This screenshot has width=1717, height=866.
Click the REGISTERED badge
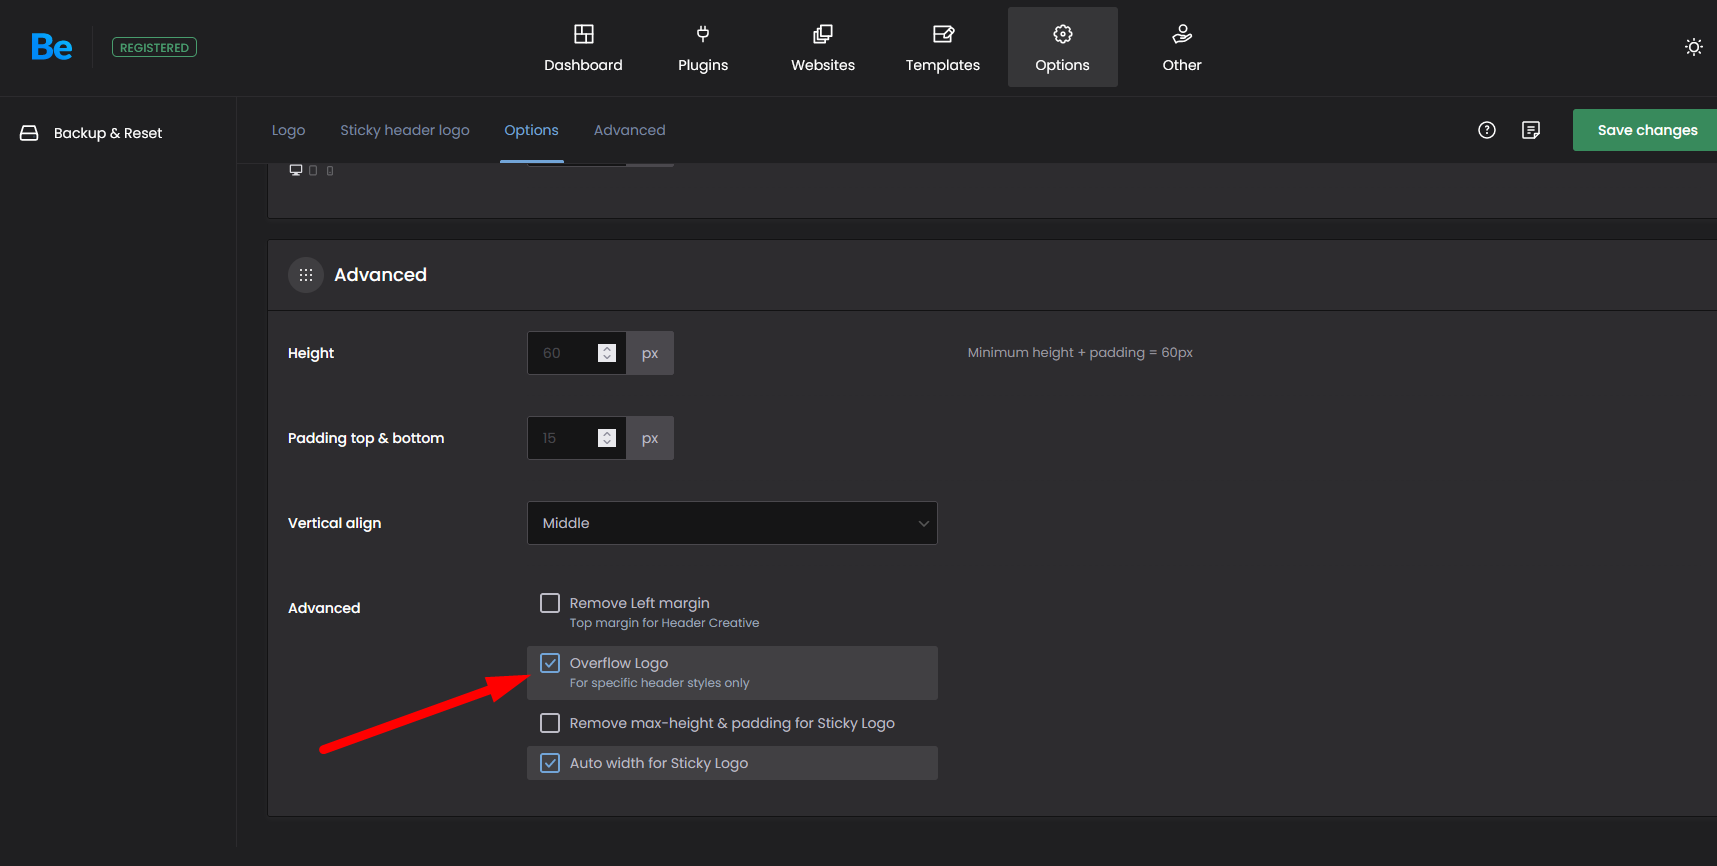point(154,47)
